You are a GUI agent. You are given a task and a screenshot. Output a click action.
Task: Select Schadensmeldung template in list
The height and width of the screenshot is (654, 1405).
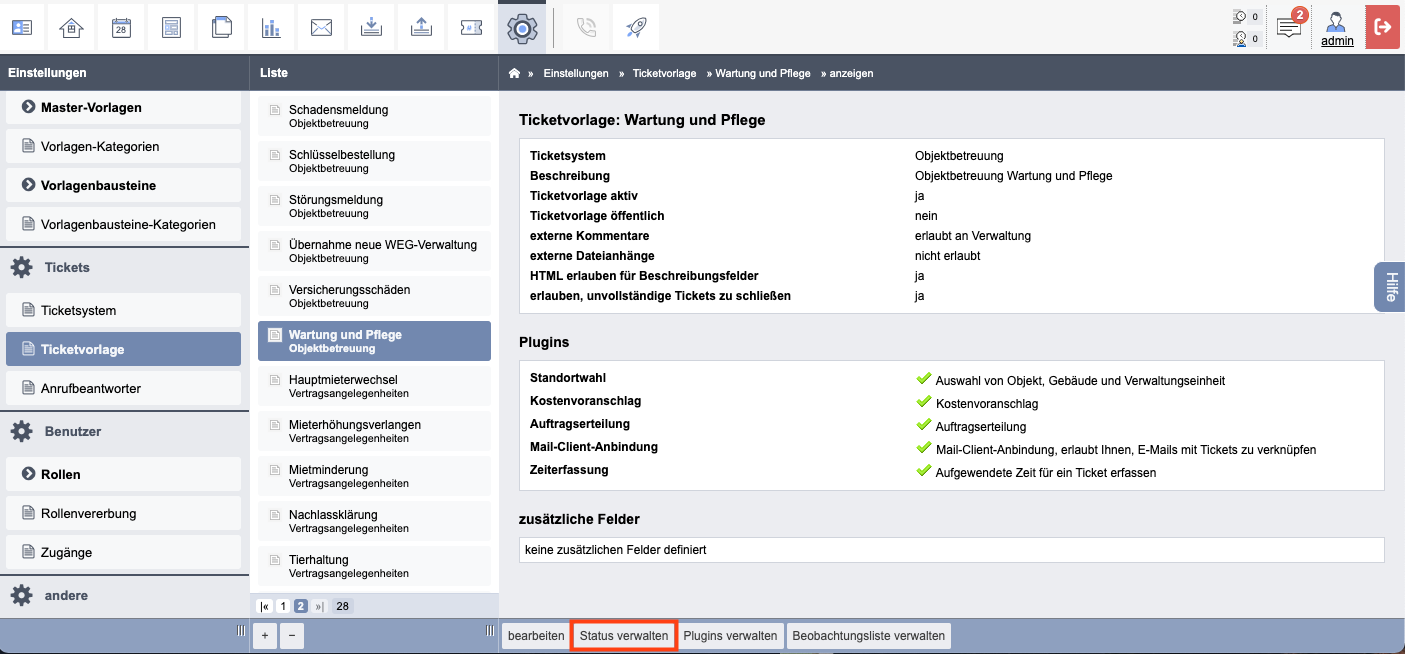click(374, 116)
